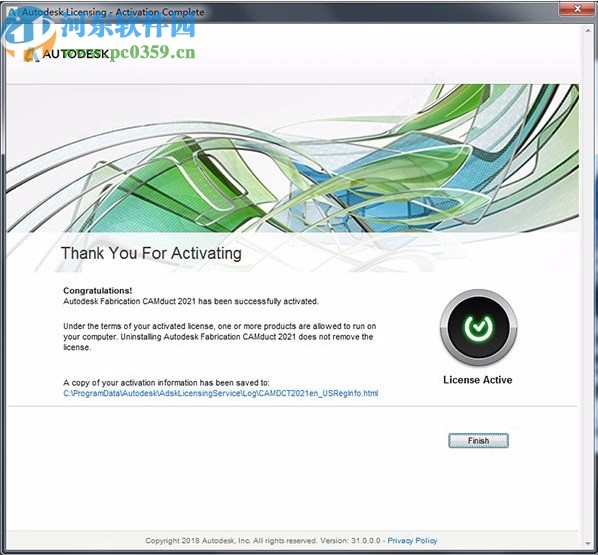
Task: Click 'A copy of your activation information' text
Action: click(166, 383)
